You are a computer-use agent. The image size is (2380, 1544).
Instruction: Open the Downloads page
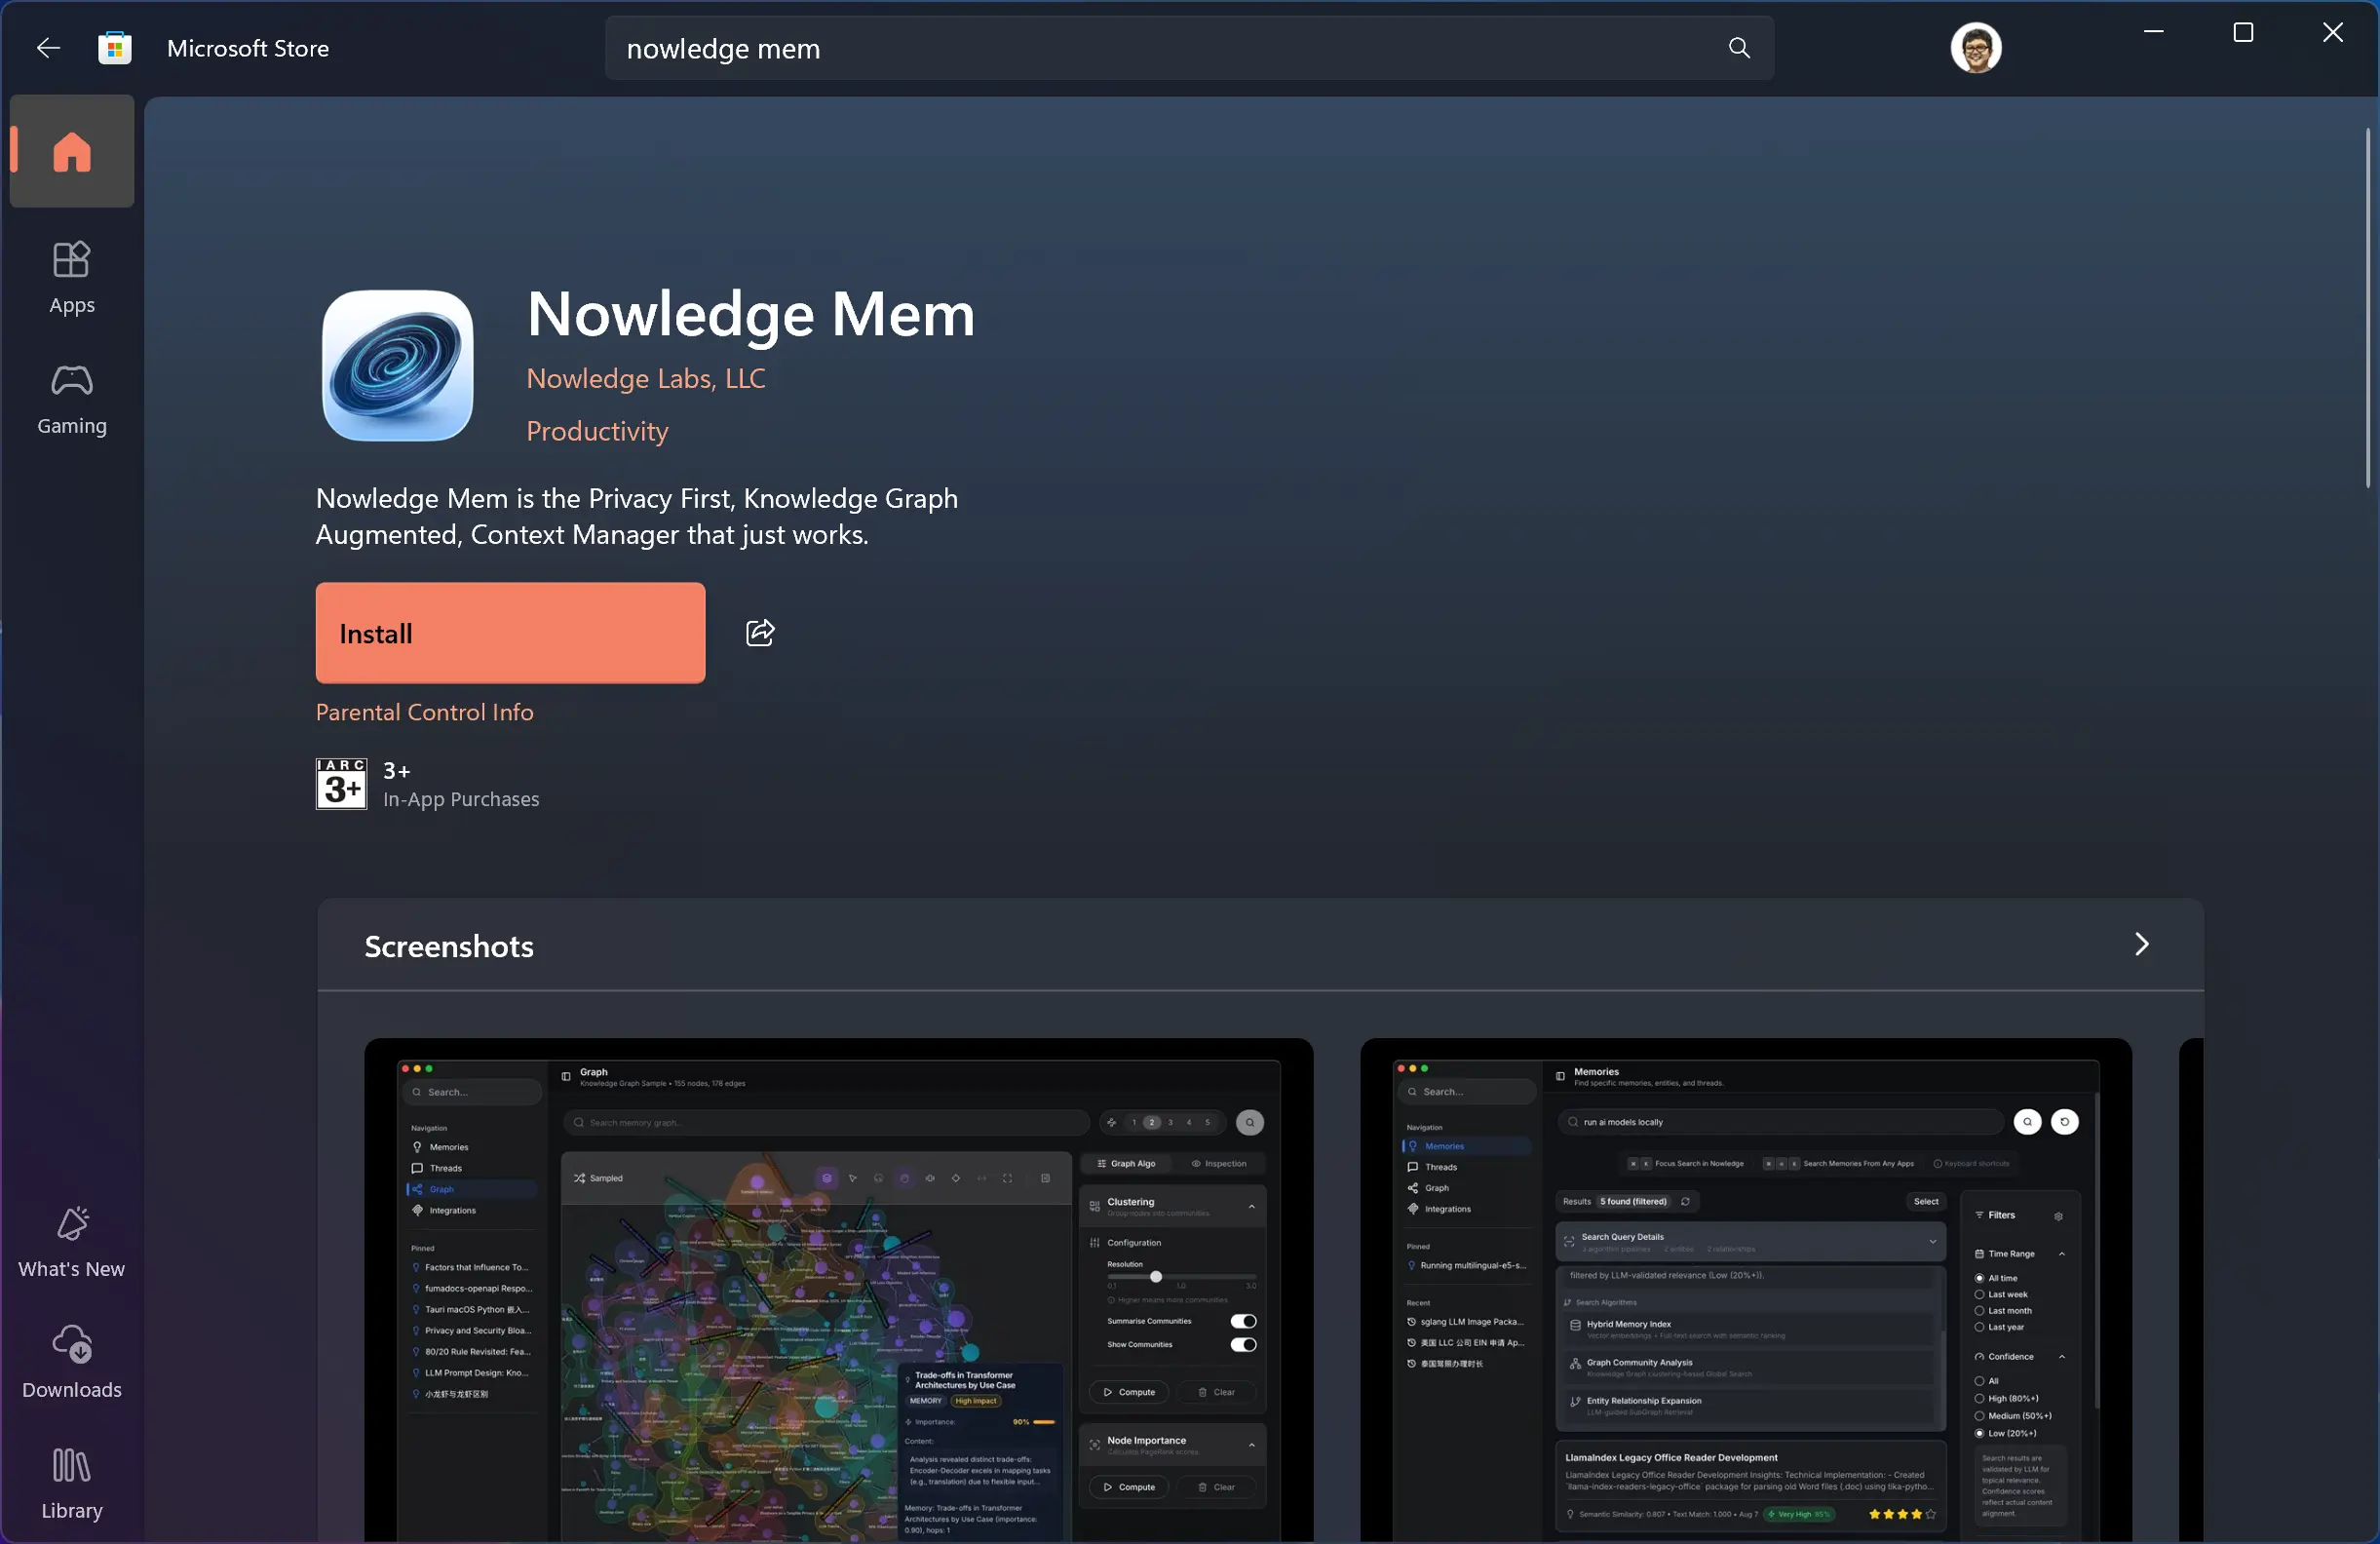72,1362
